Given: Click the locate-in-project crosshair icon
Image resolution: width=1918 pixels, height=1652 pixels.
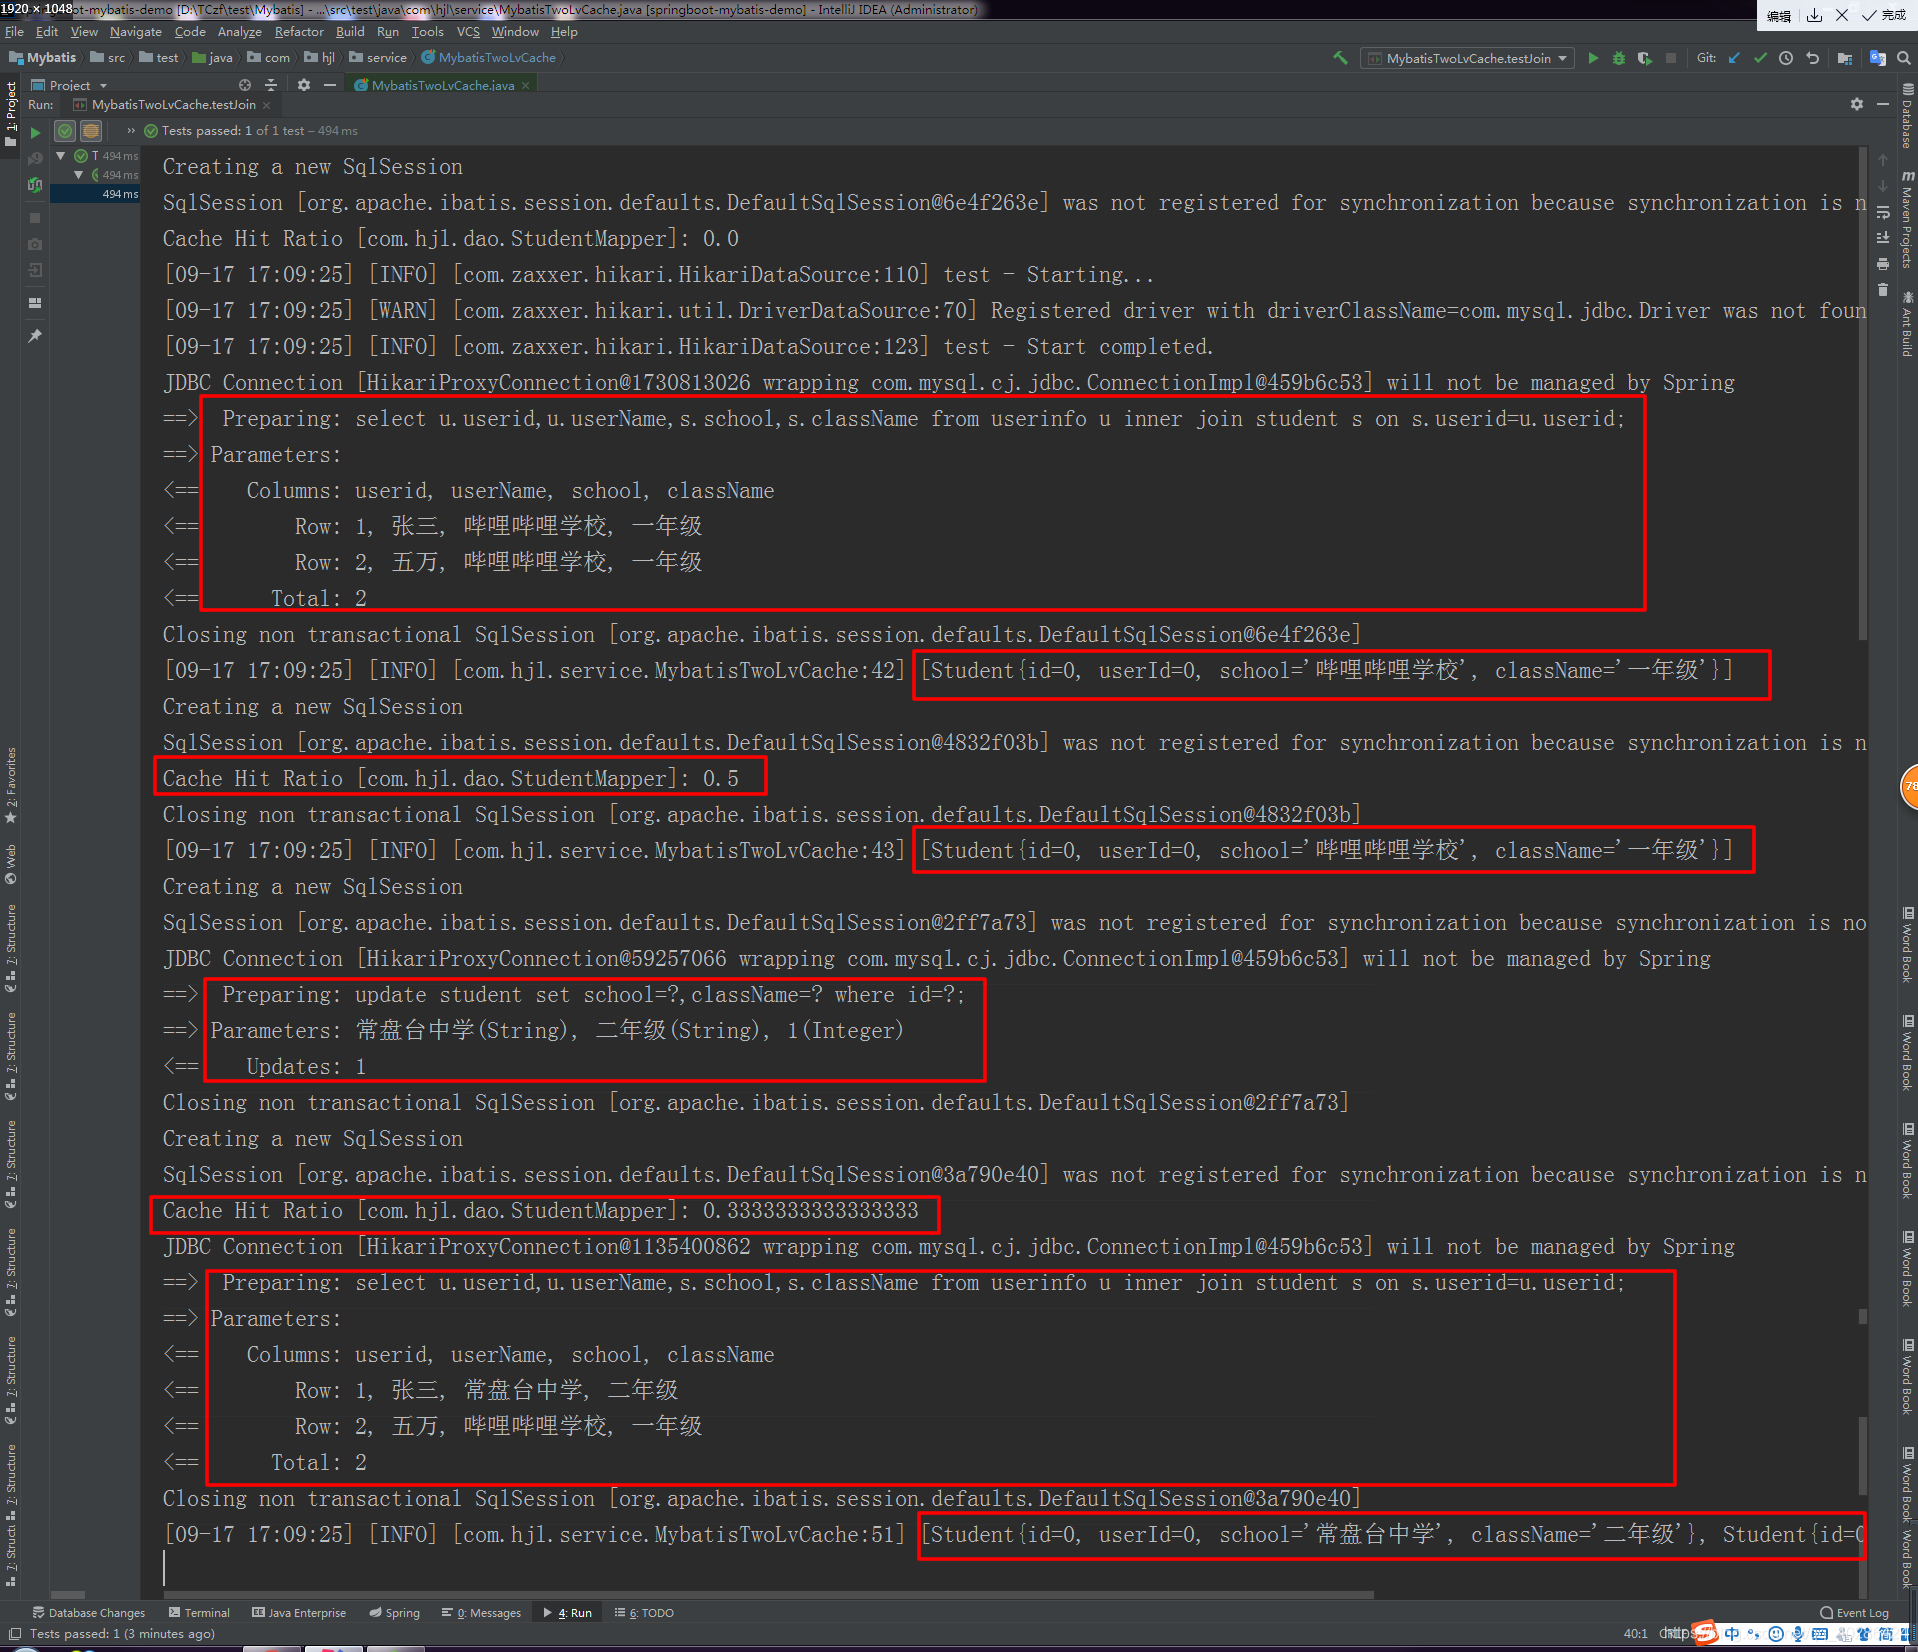Looking at the screenshot, I should coord(245,86).
